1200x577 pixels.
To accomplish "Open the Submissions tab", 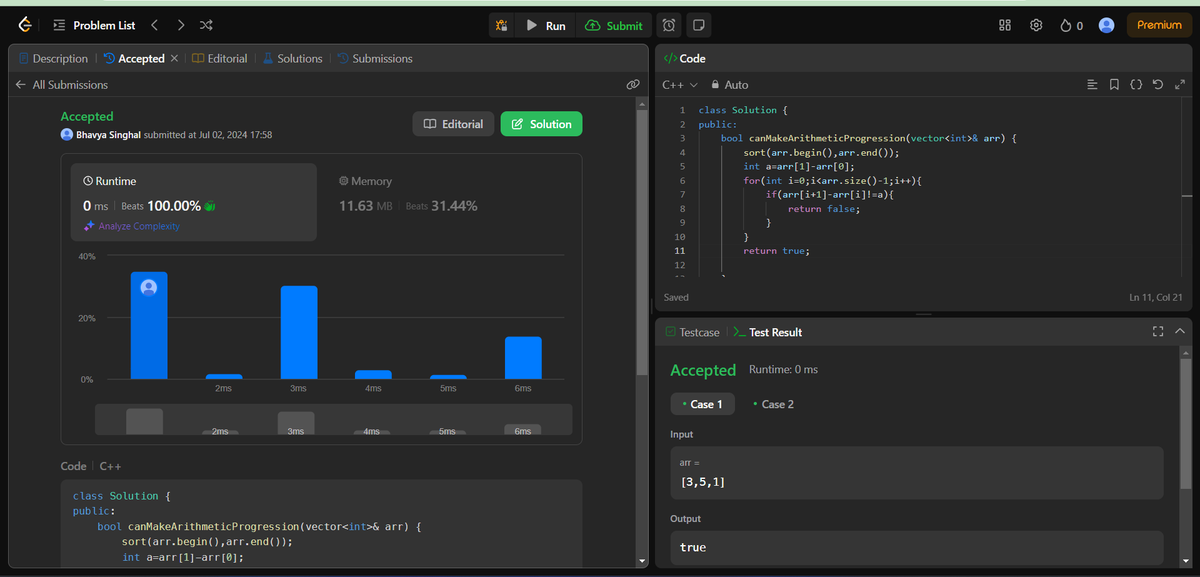I will [375, 59].
